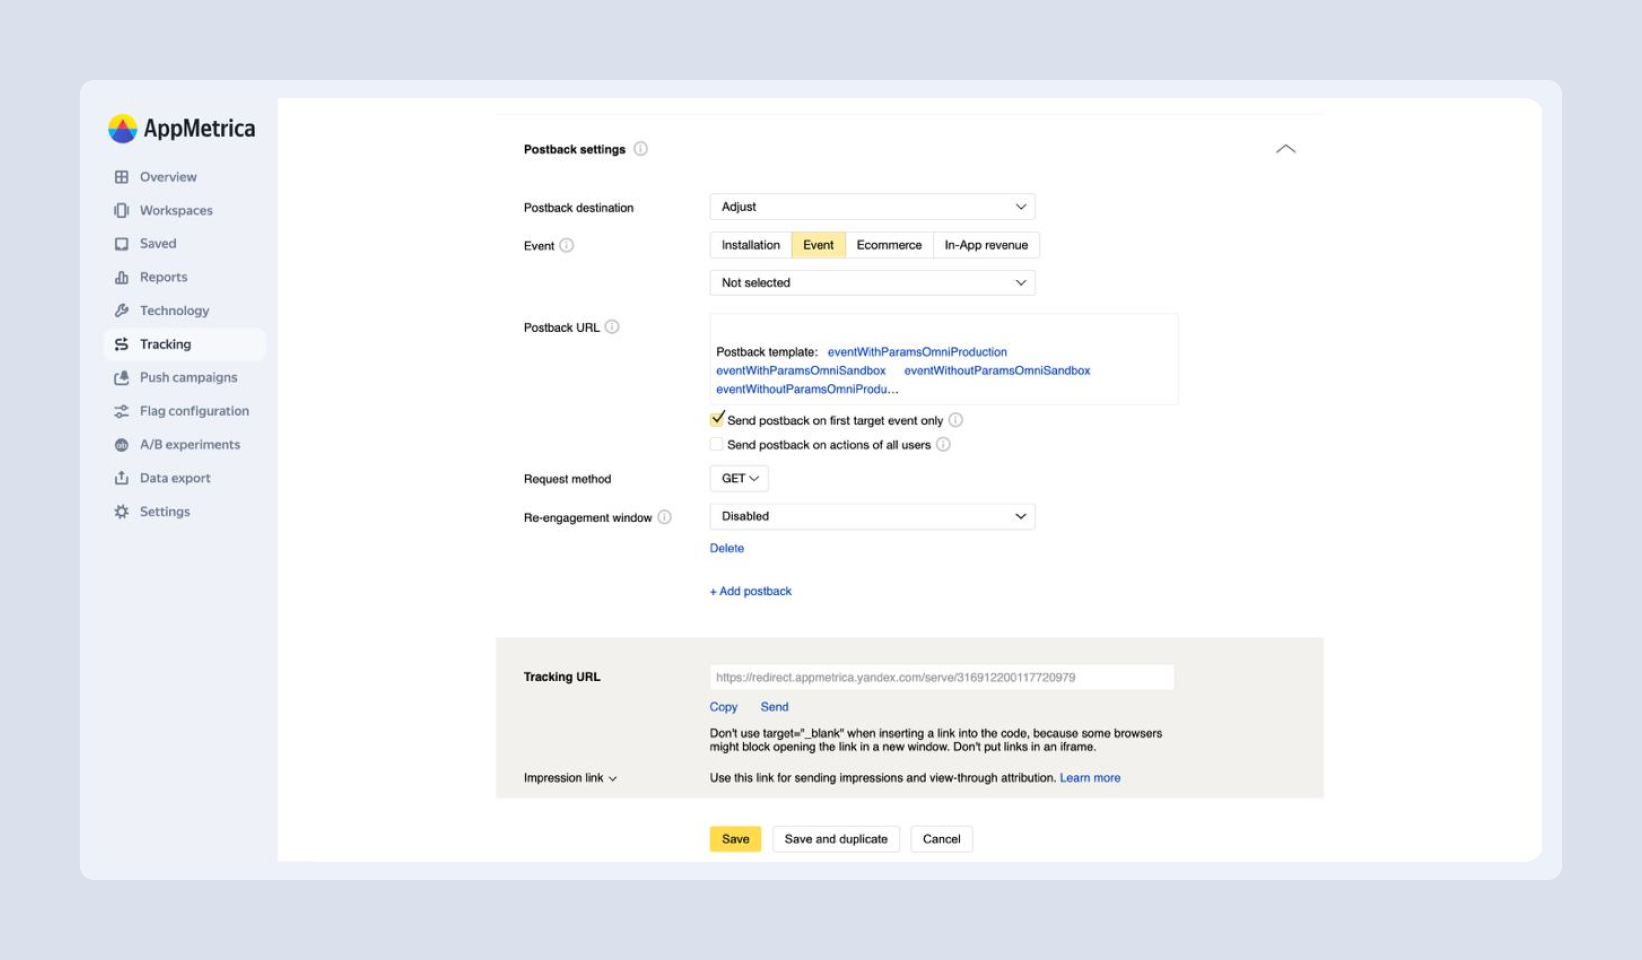Click the Reports bar chart icon
Image resolution: width=1642 pixels, height=960 pixels.
pyautogui.click(x=121, y=277)
